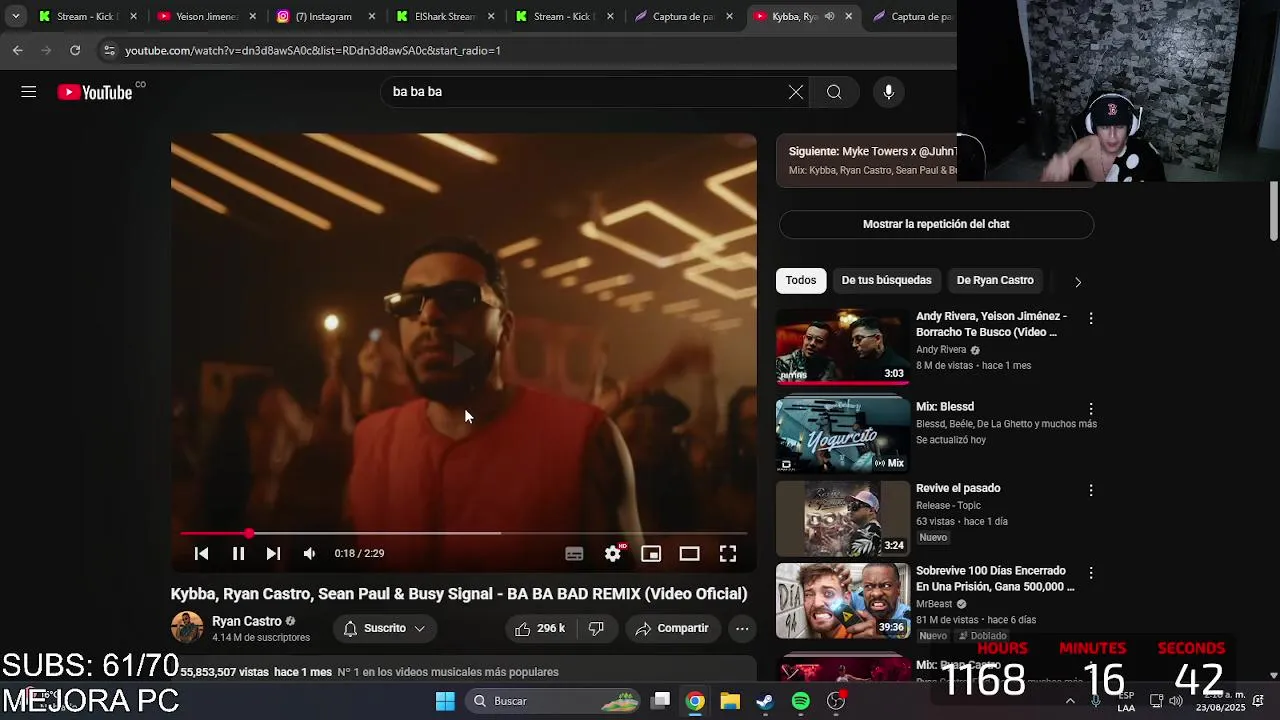Click the Windows taskbar Buscar box
Screen dimensions: 1280x720
point(553,701)
